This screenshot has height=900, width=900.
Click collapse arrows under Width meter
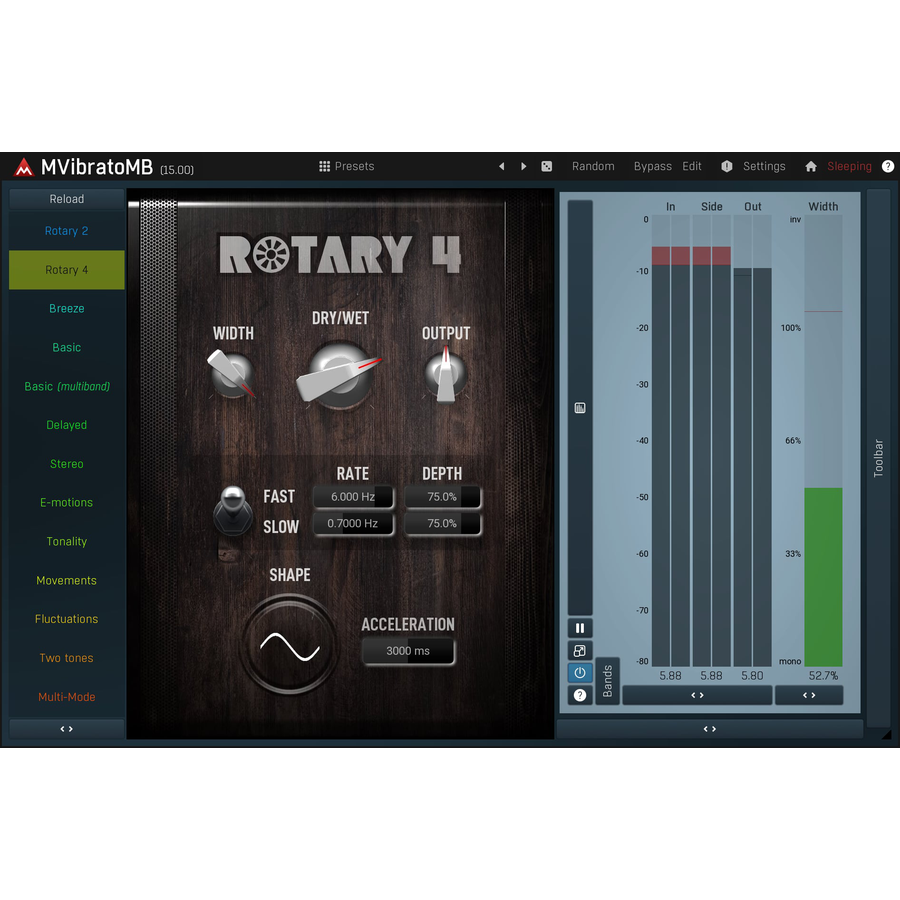809,695
